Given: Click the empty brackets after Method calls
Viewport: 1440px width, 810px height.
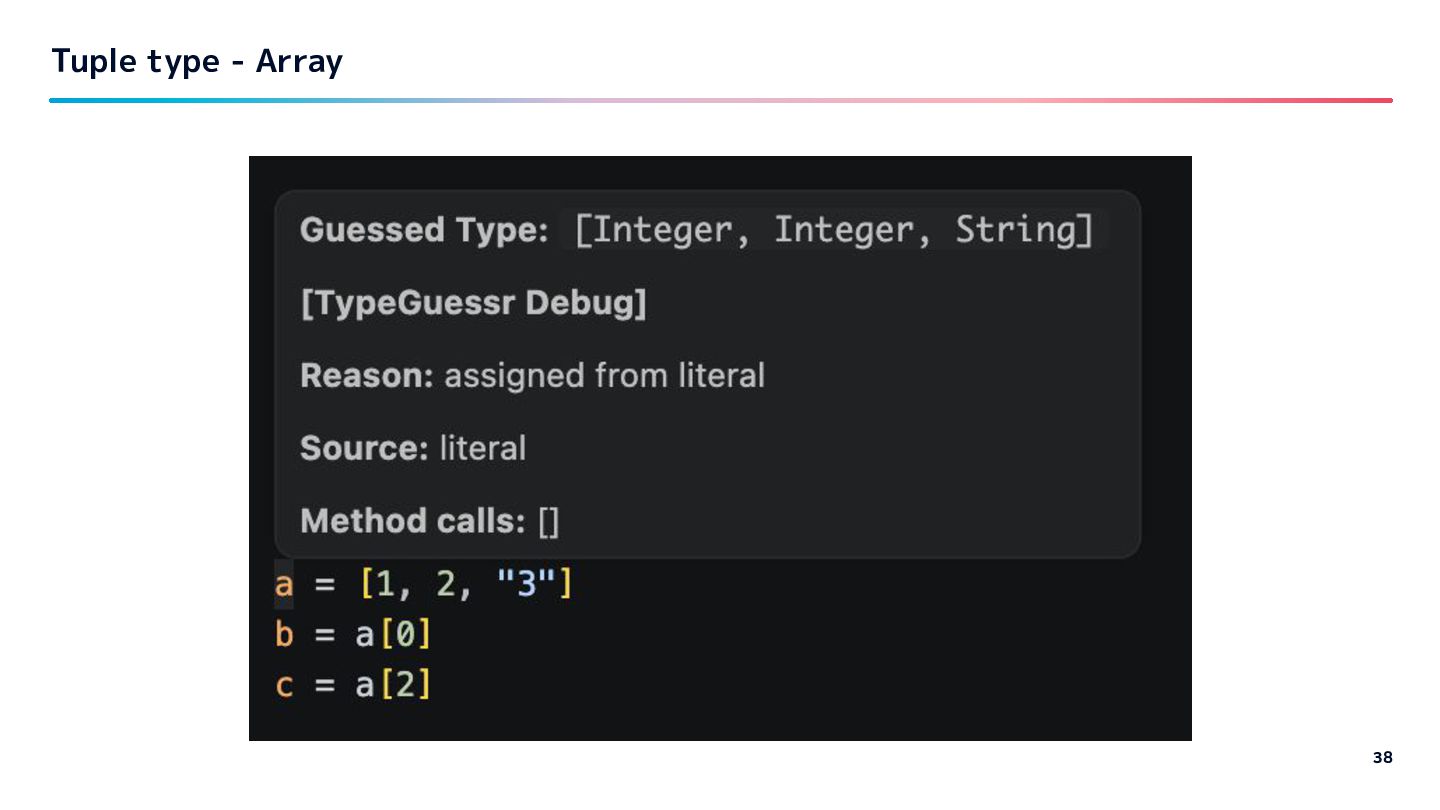Looking at the screenshot, I should 549,521.
